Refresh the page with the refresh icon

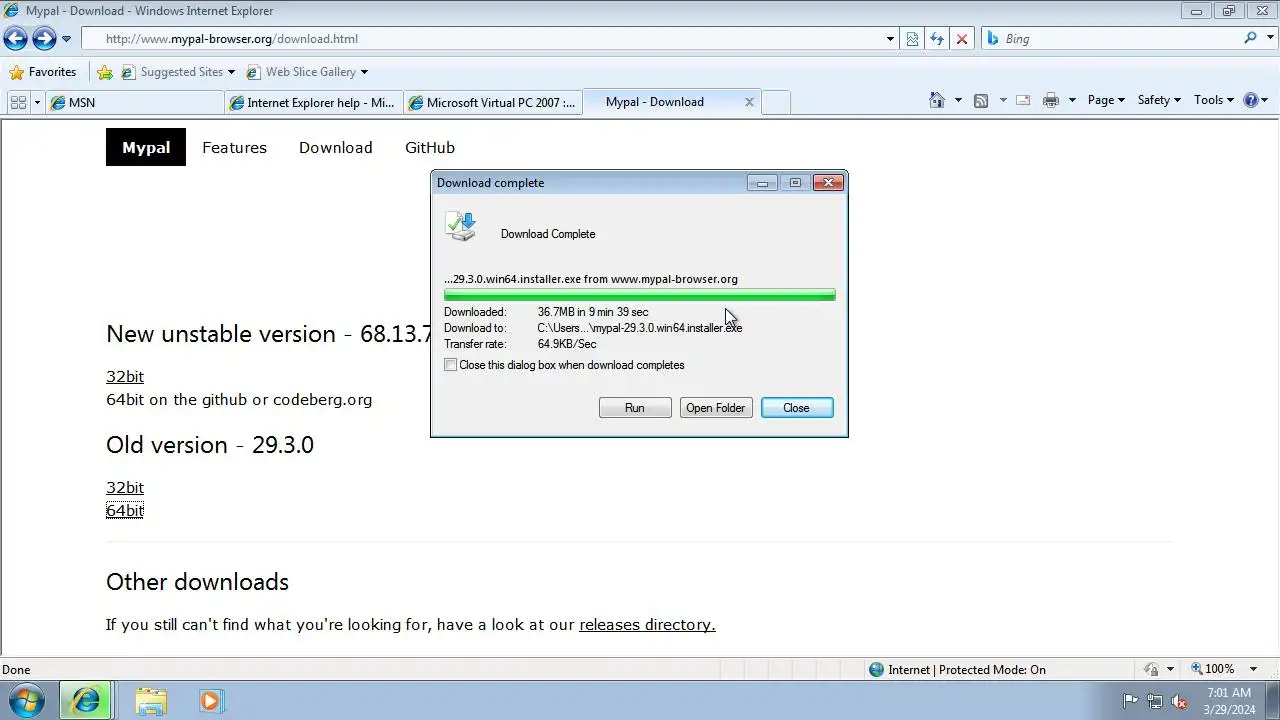coord(937,39)
